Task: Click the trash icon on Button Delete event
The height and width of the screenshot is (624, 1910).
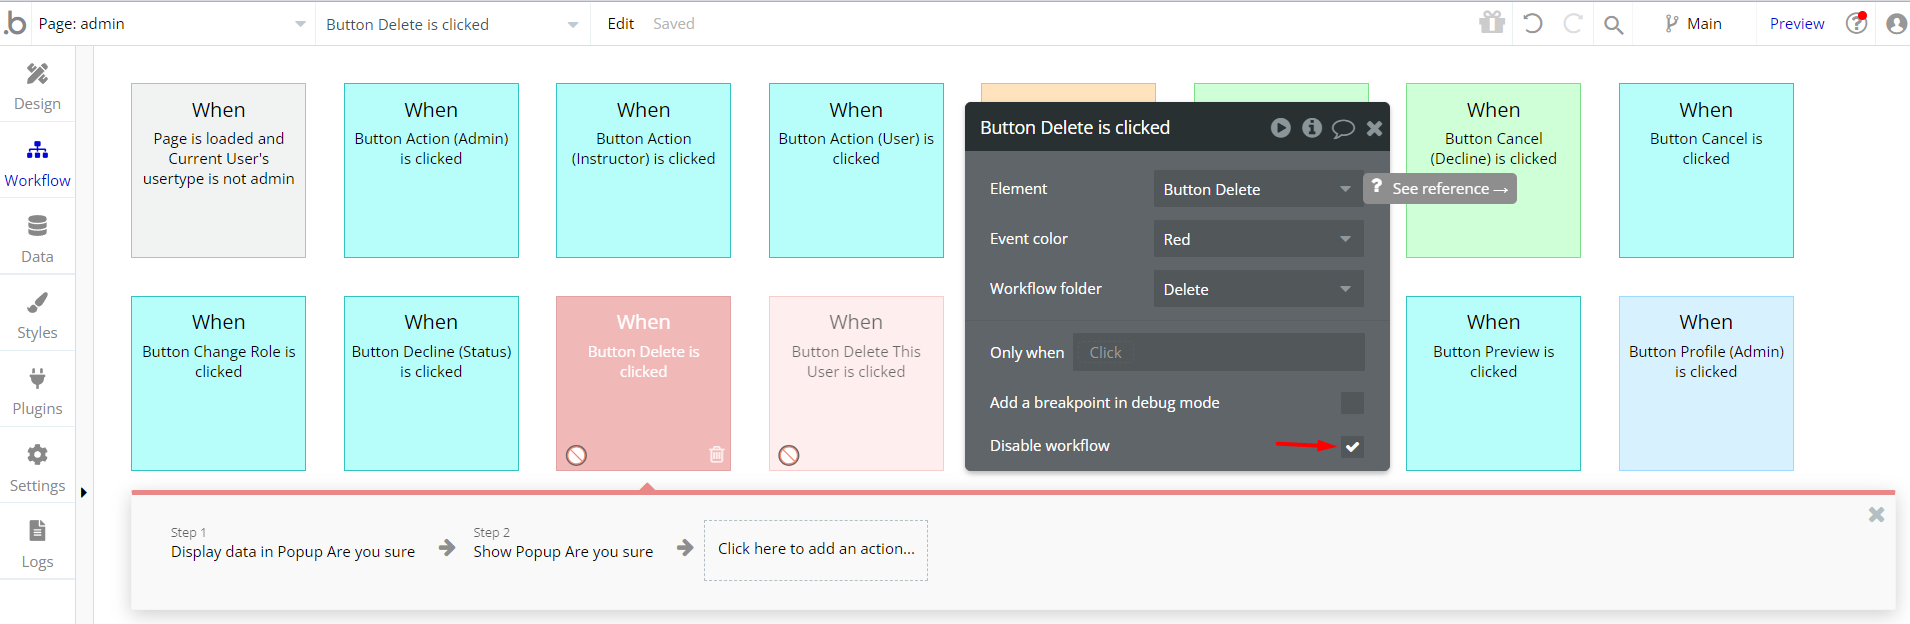Action: coord(716,455)
